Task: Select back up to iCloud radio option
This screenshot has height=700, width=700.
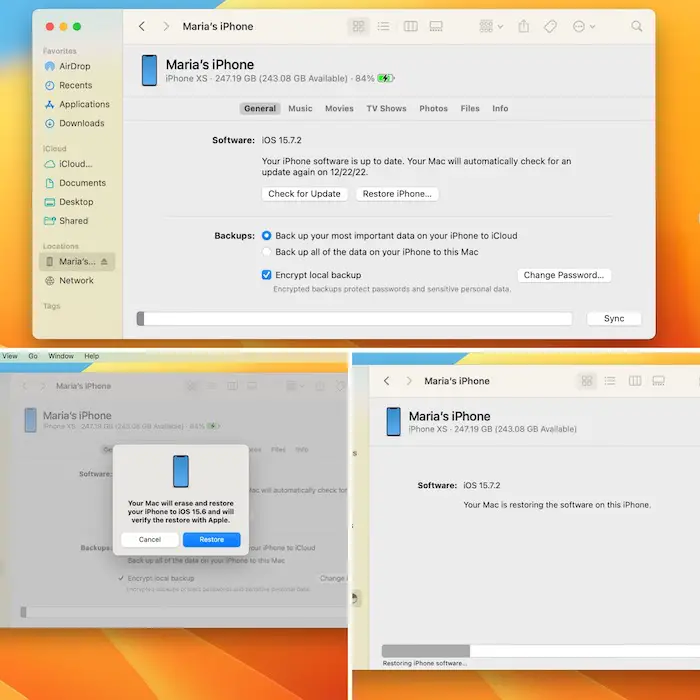Action: (267, 236)
